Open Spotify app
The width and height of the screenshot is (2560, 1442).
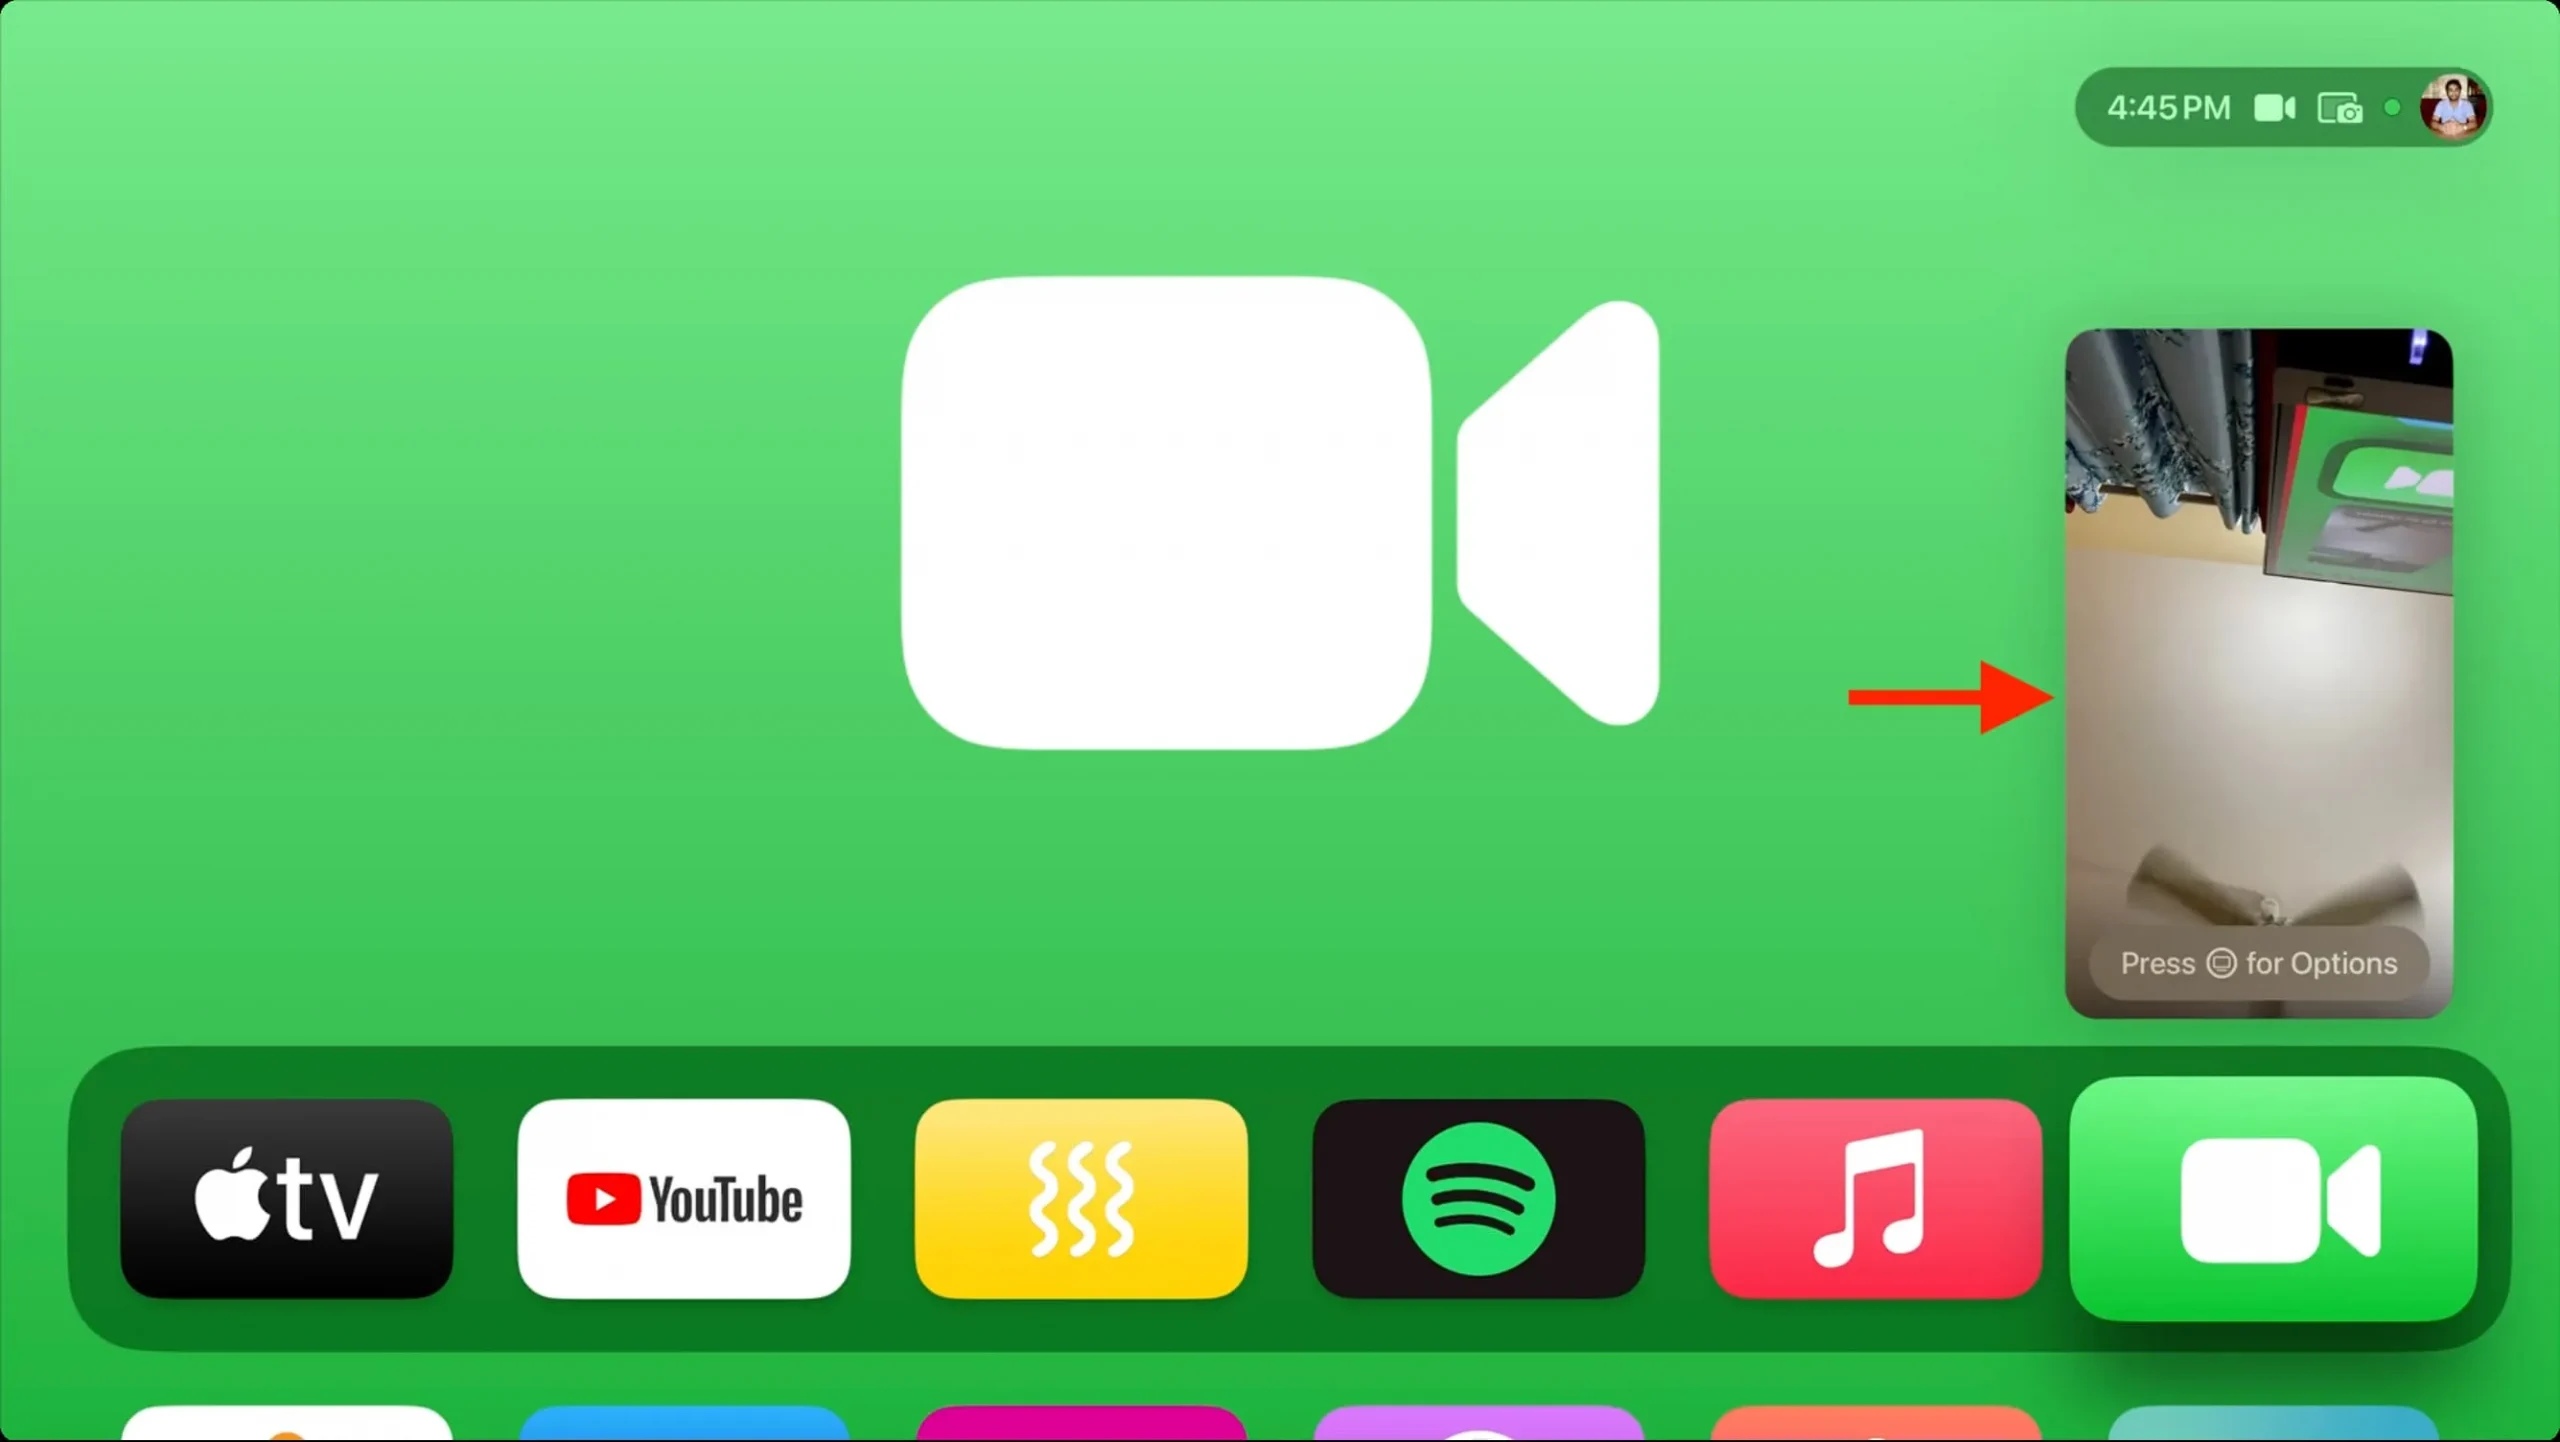(x=1479, y=1201)
